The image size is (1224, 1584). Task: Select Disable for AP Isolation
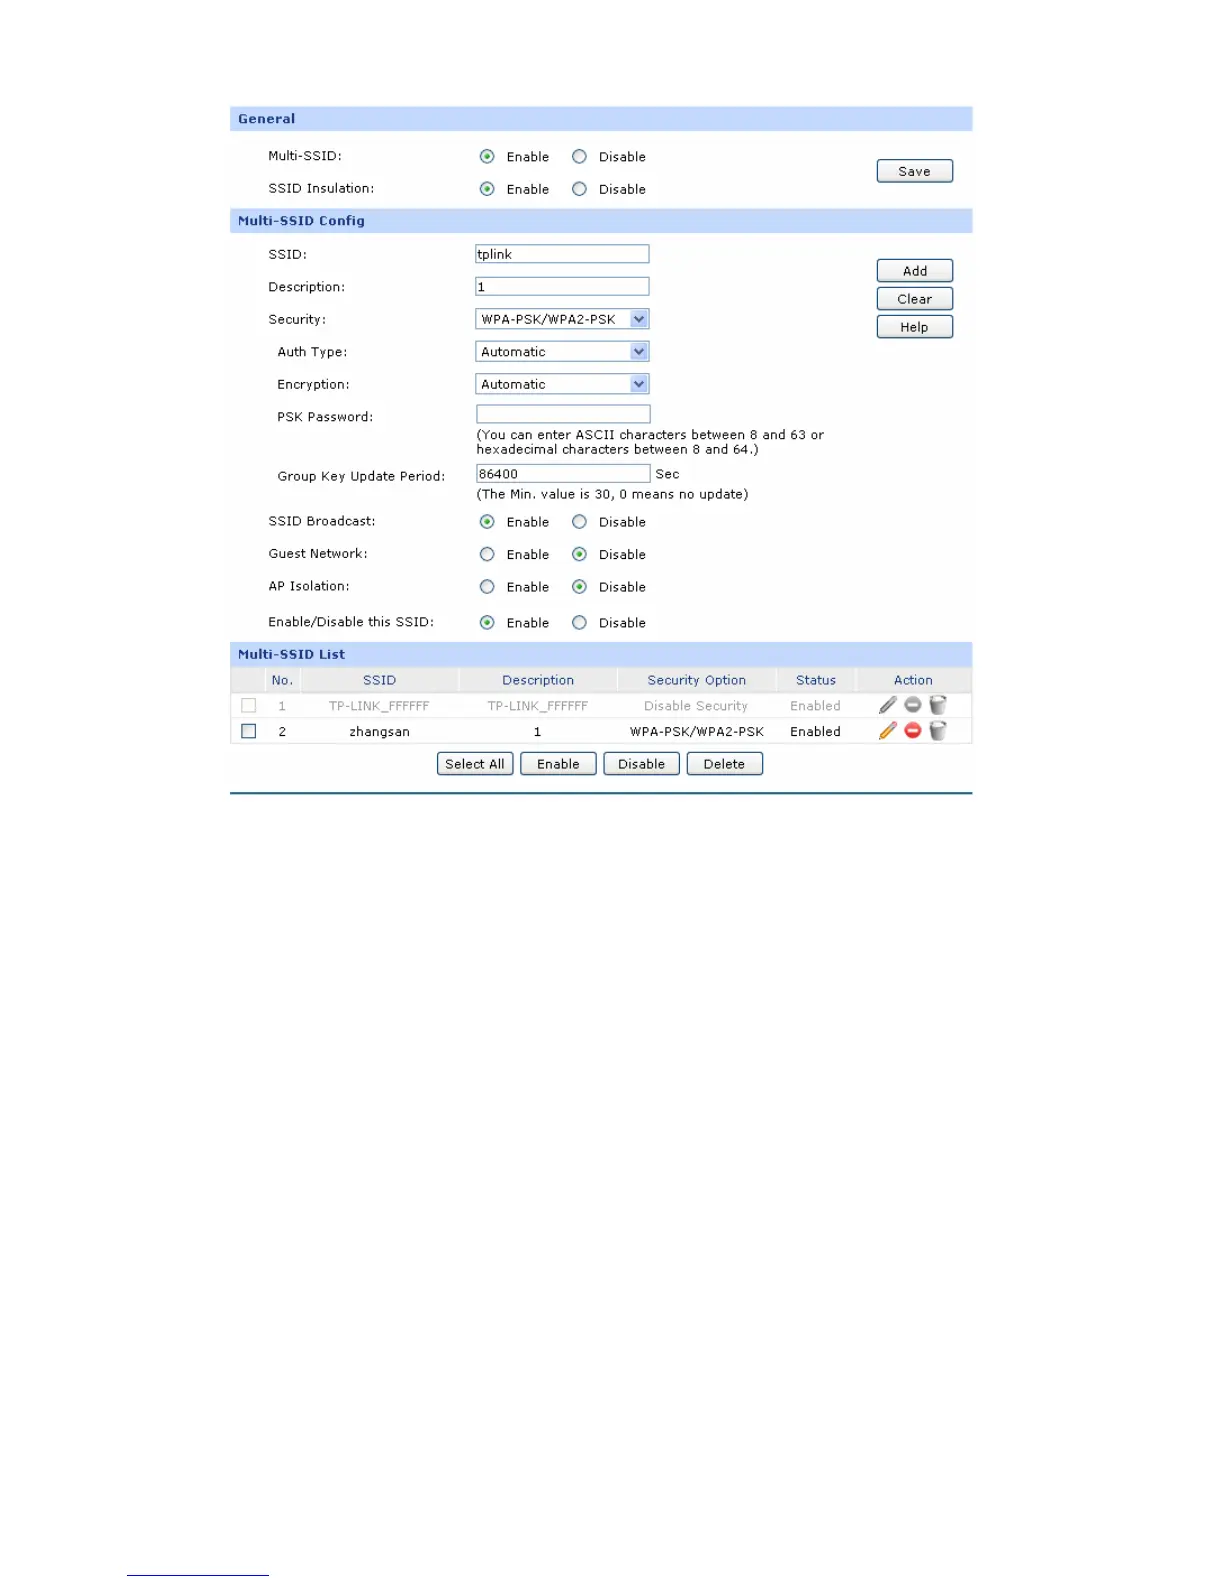pyautogui.click(x=579, y=587)
